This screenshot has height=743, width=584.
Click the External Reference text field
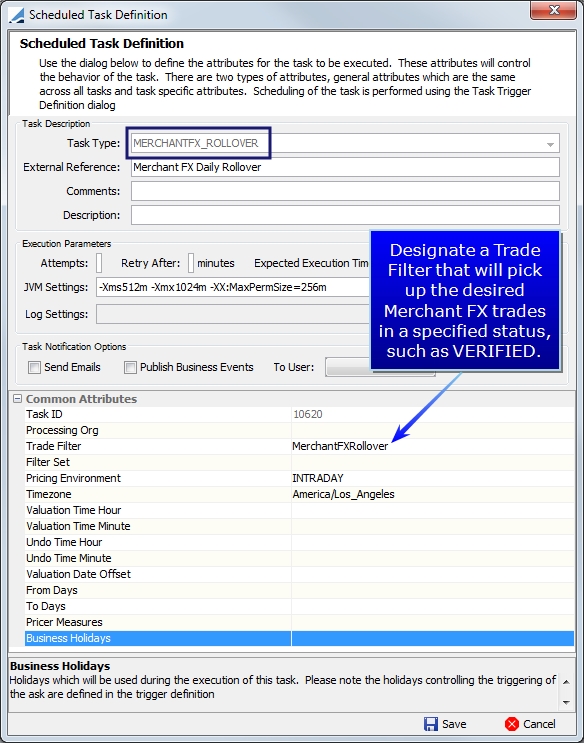[x=345, y=167]
